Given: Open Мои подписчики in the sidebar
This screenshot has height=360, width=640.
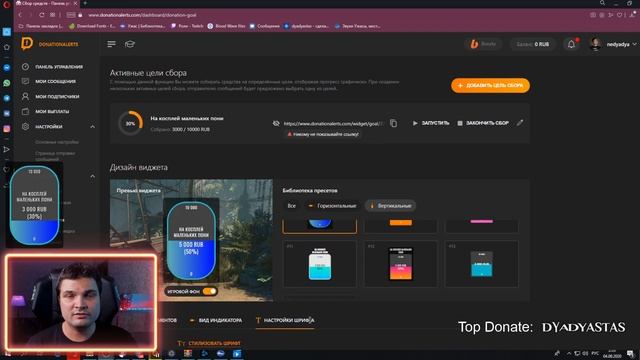Looking at the screenshot, I should tap(57, 96).
